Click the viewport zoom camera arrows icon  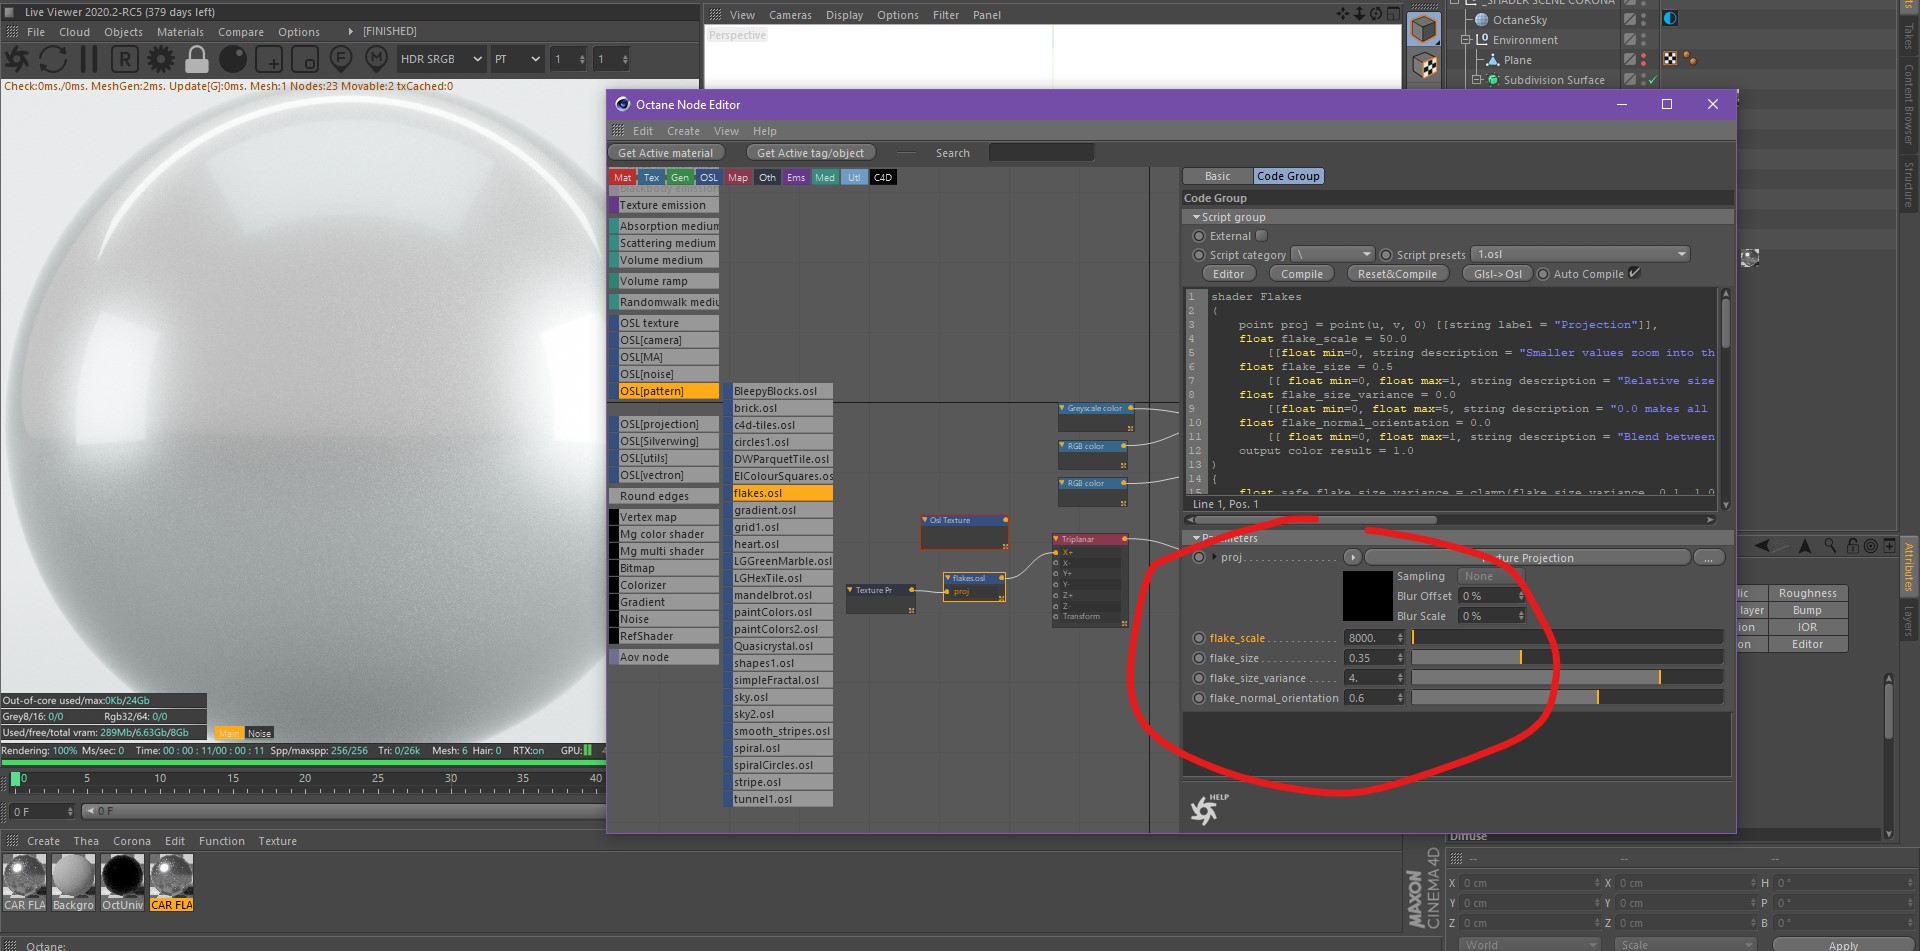(1359, 14)
